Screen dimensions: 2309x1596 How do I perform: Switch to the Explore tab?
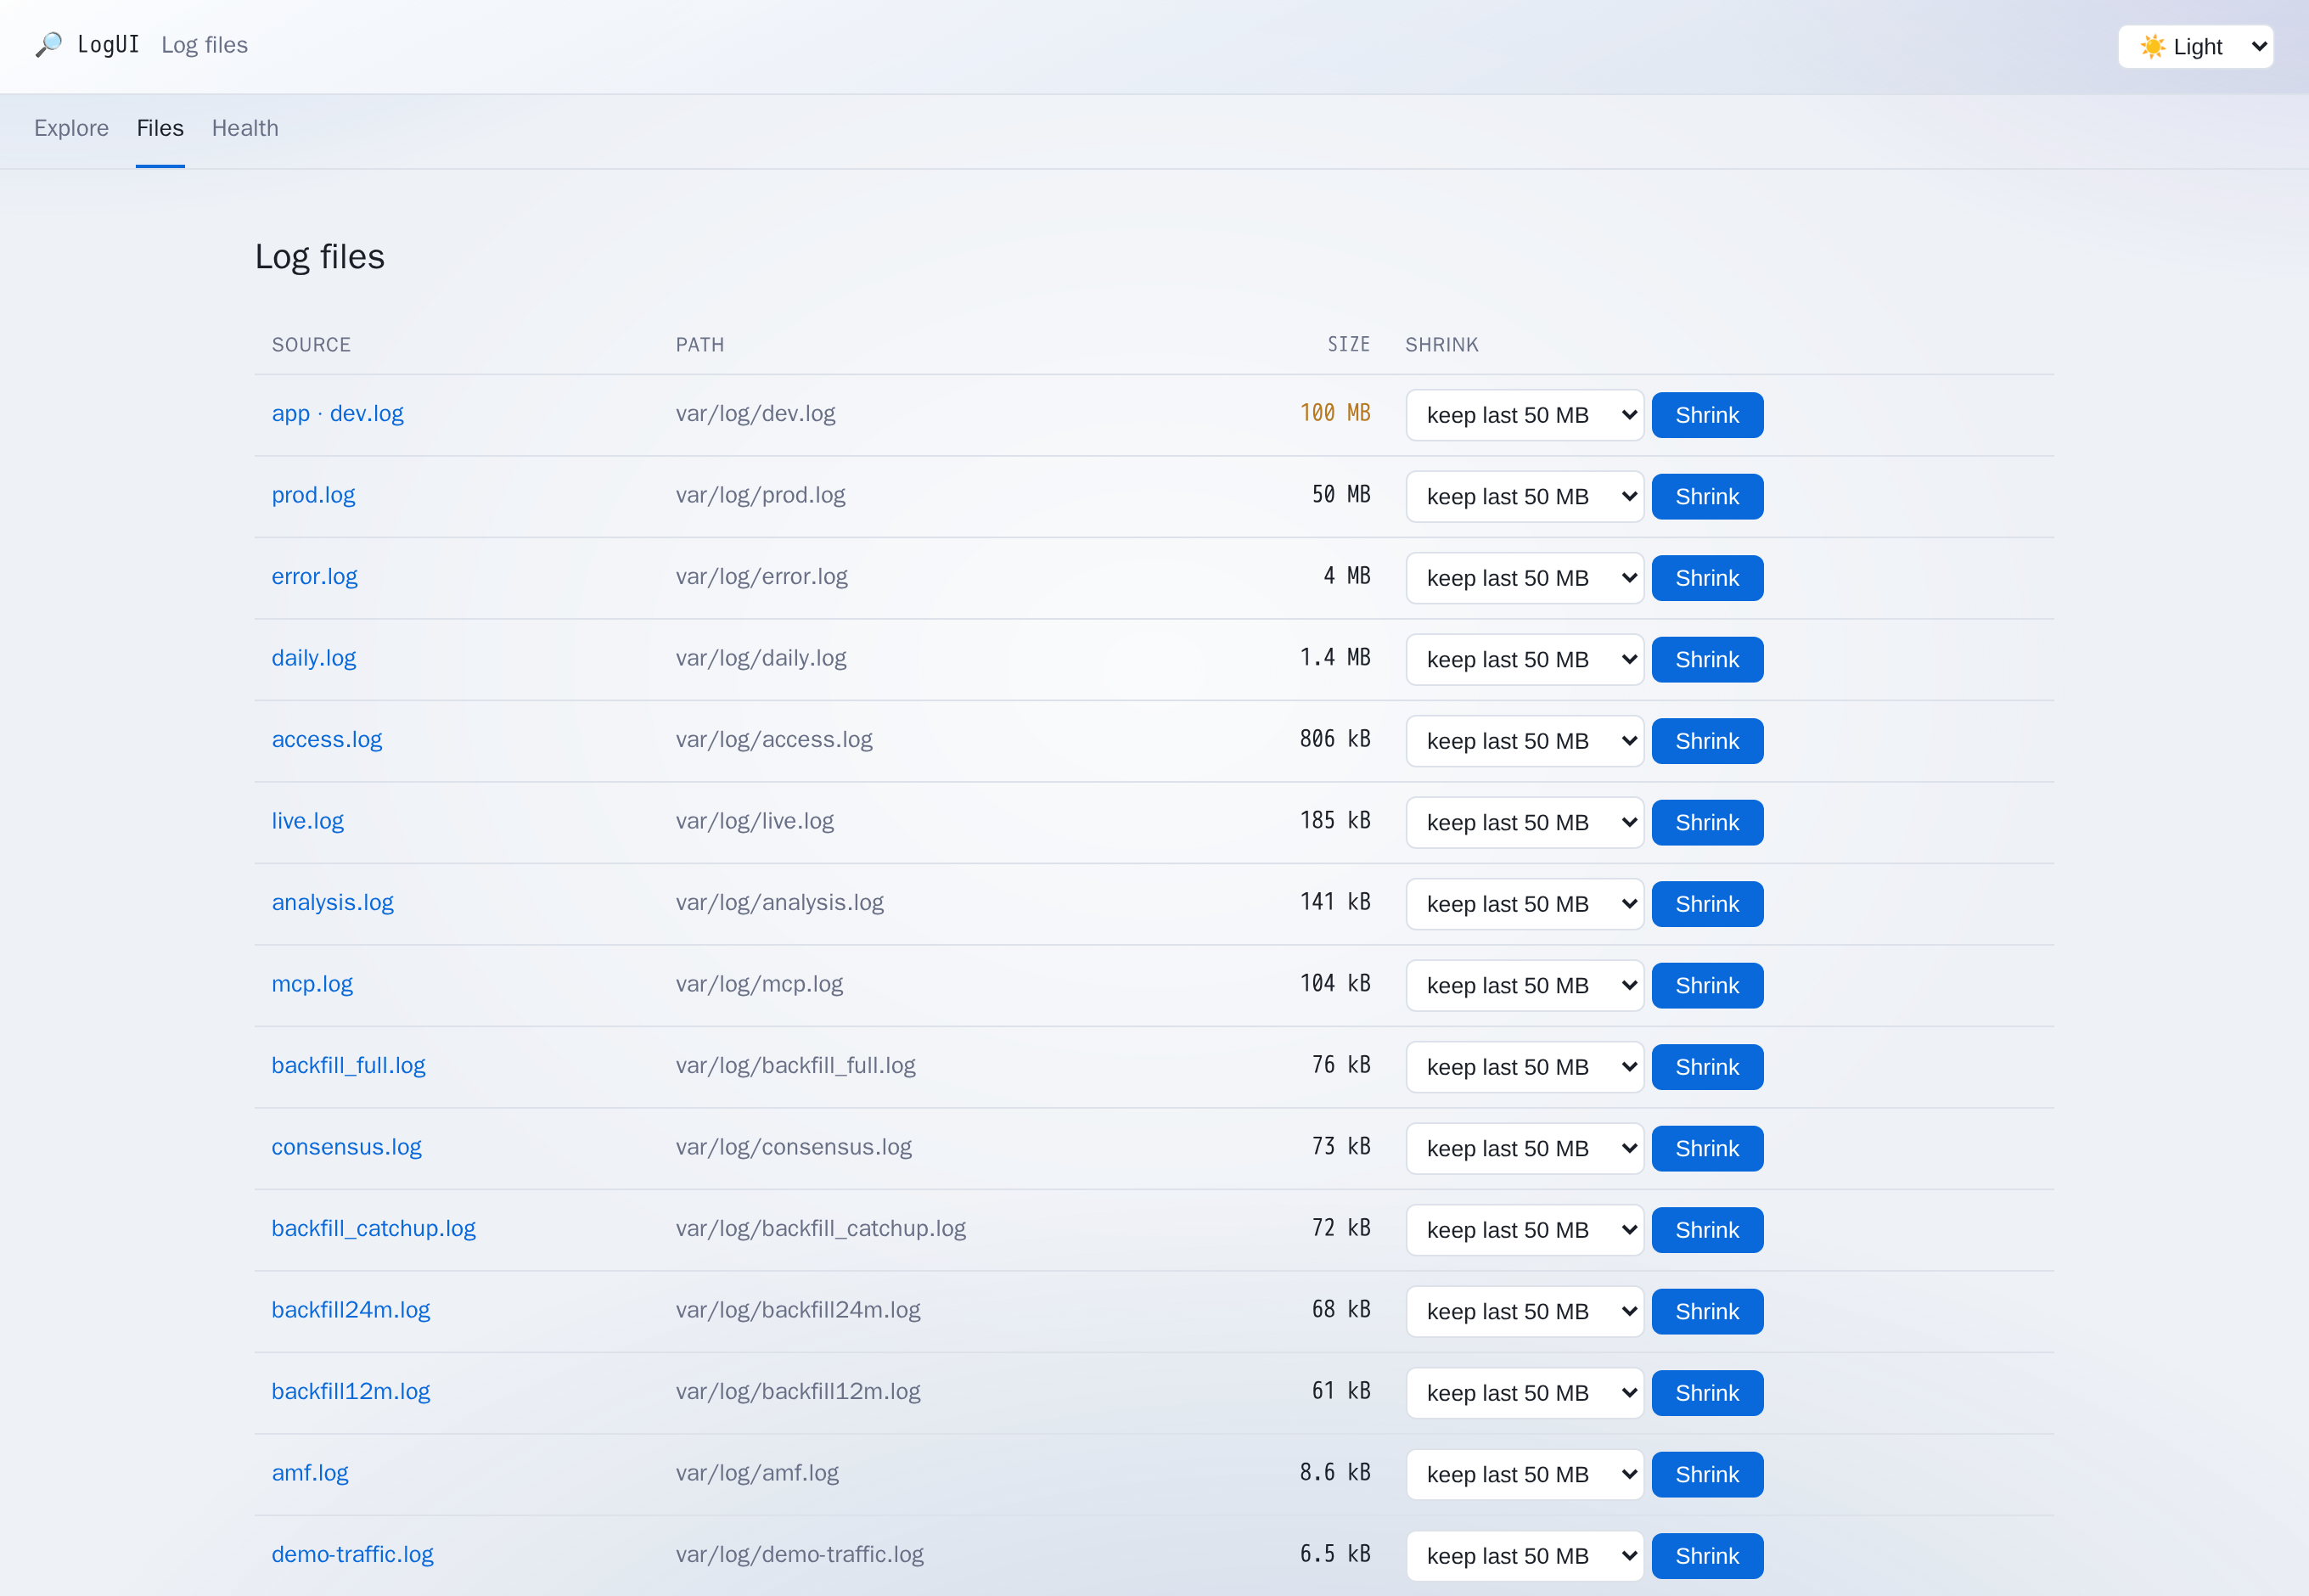(x=71, y=128)
